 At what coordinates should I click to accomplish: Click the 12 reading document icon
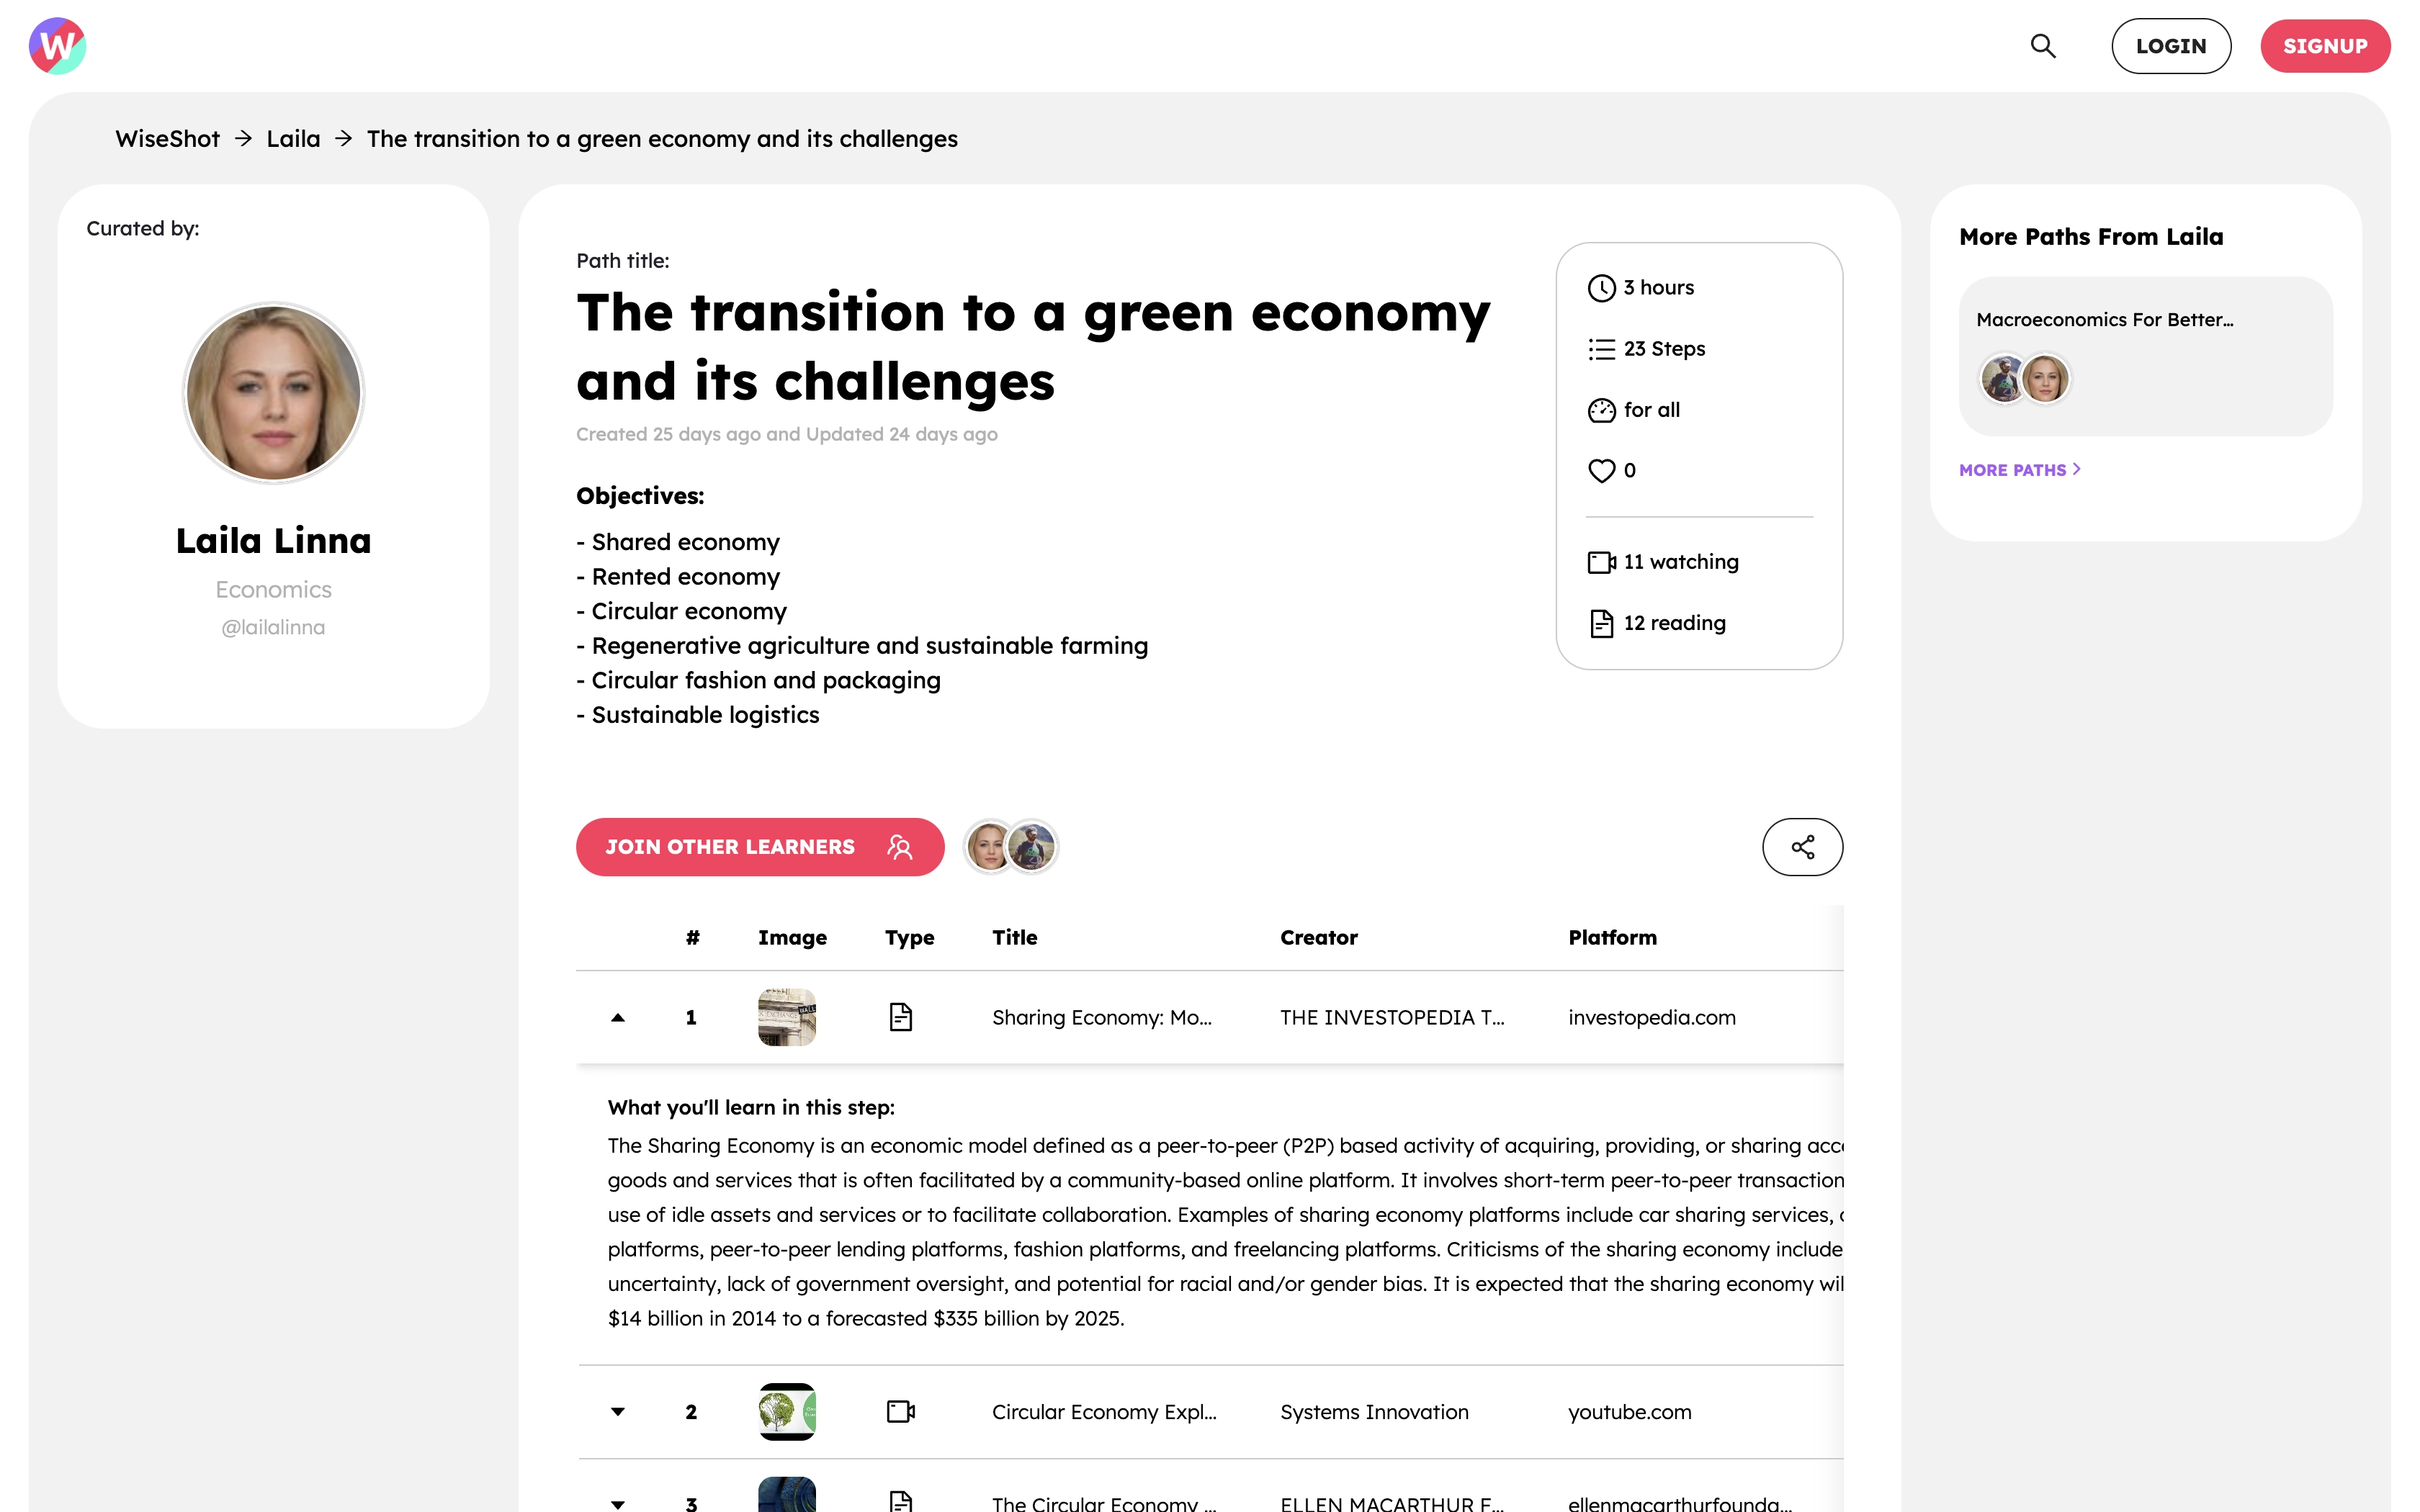(1601, 623)
